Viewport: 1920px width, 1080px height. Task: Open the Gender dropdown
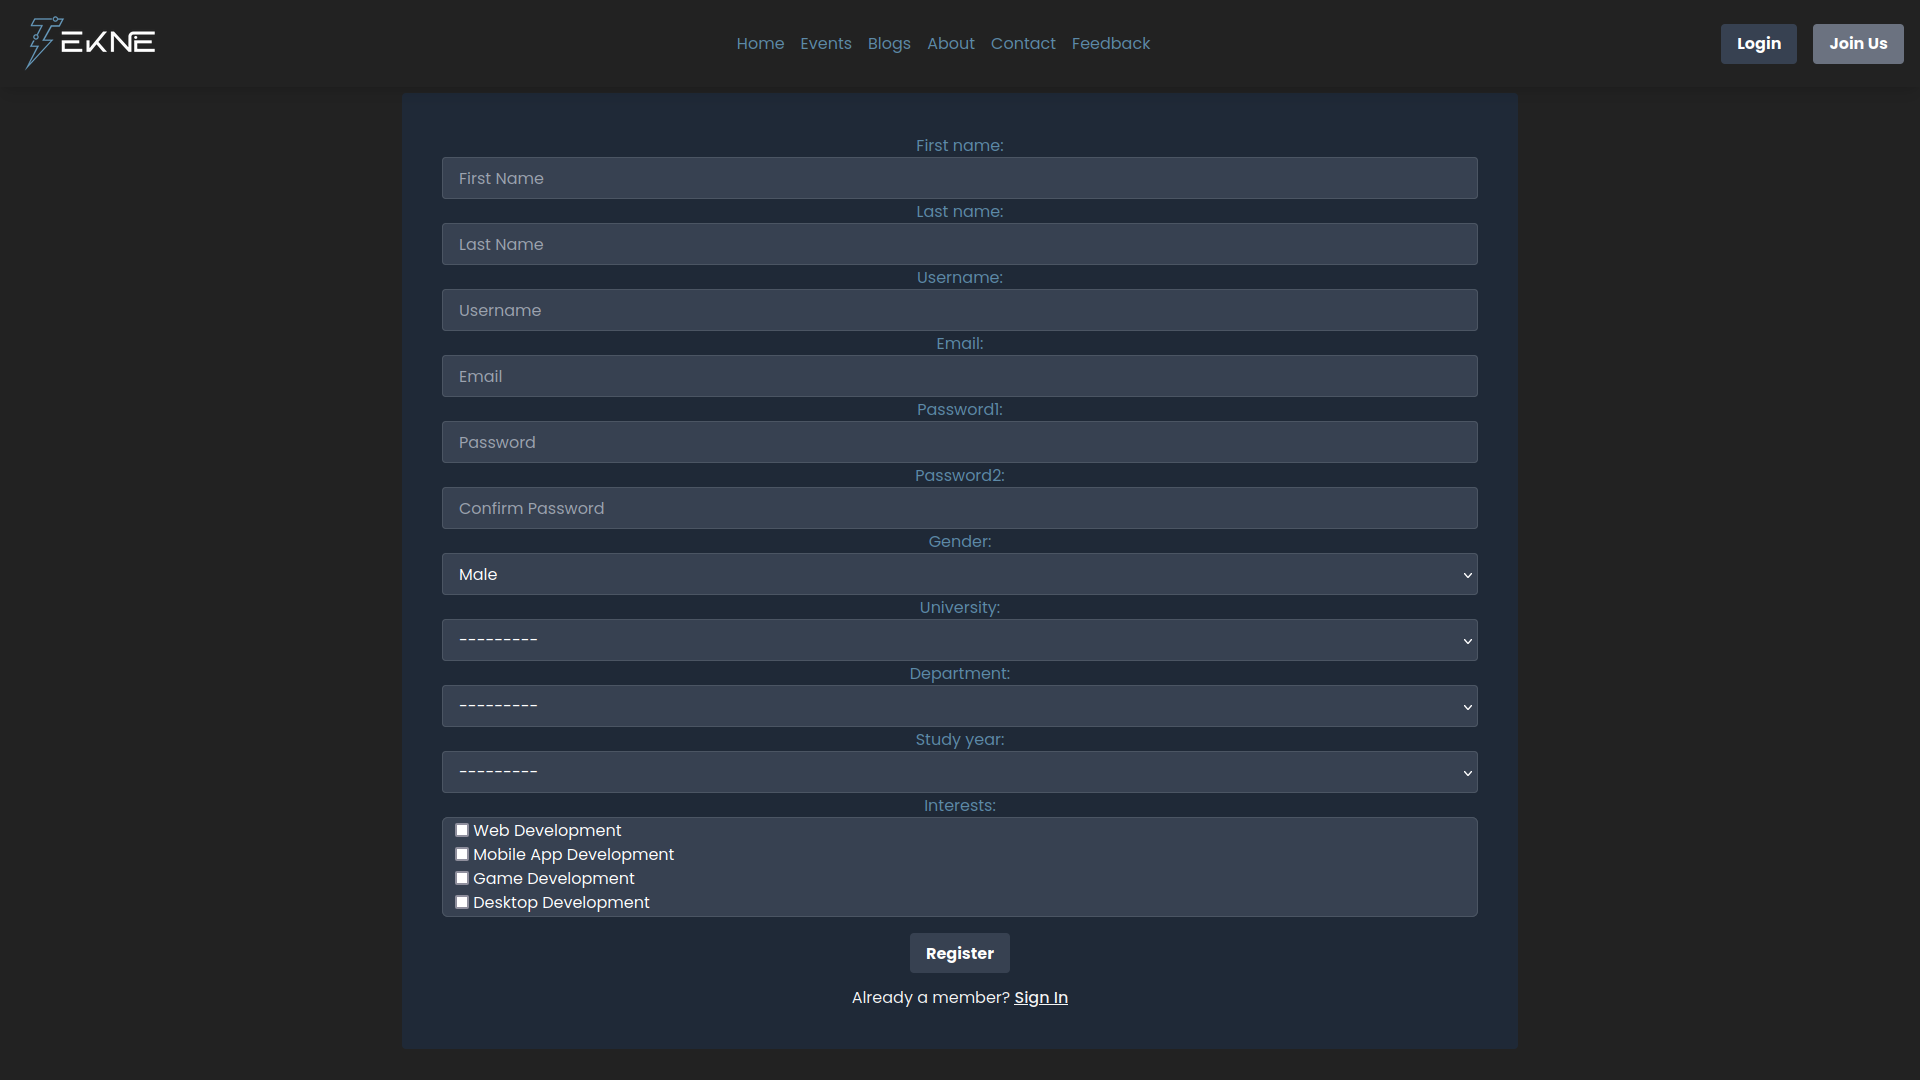pos(959,574)
